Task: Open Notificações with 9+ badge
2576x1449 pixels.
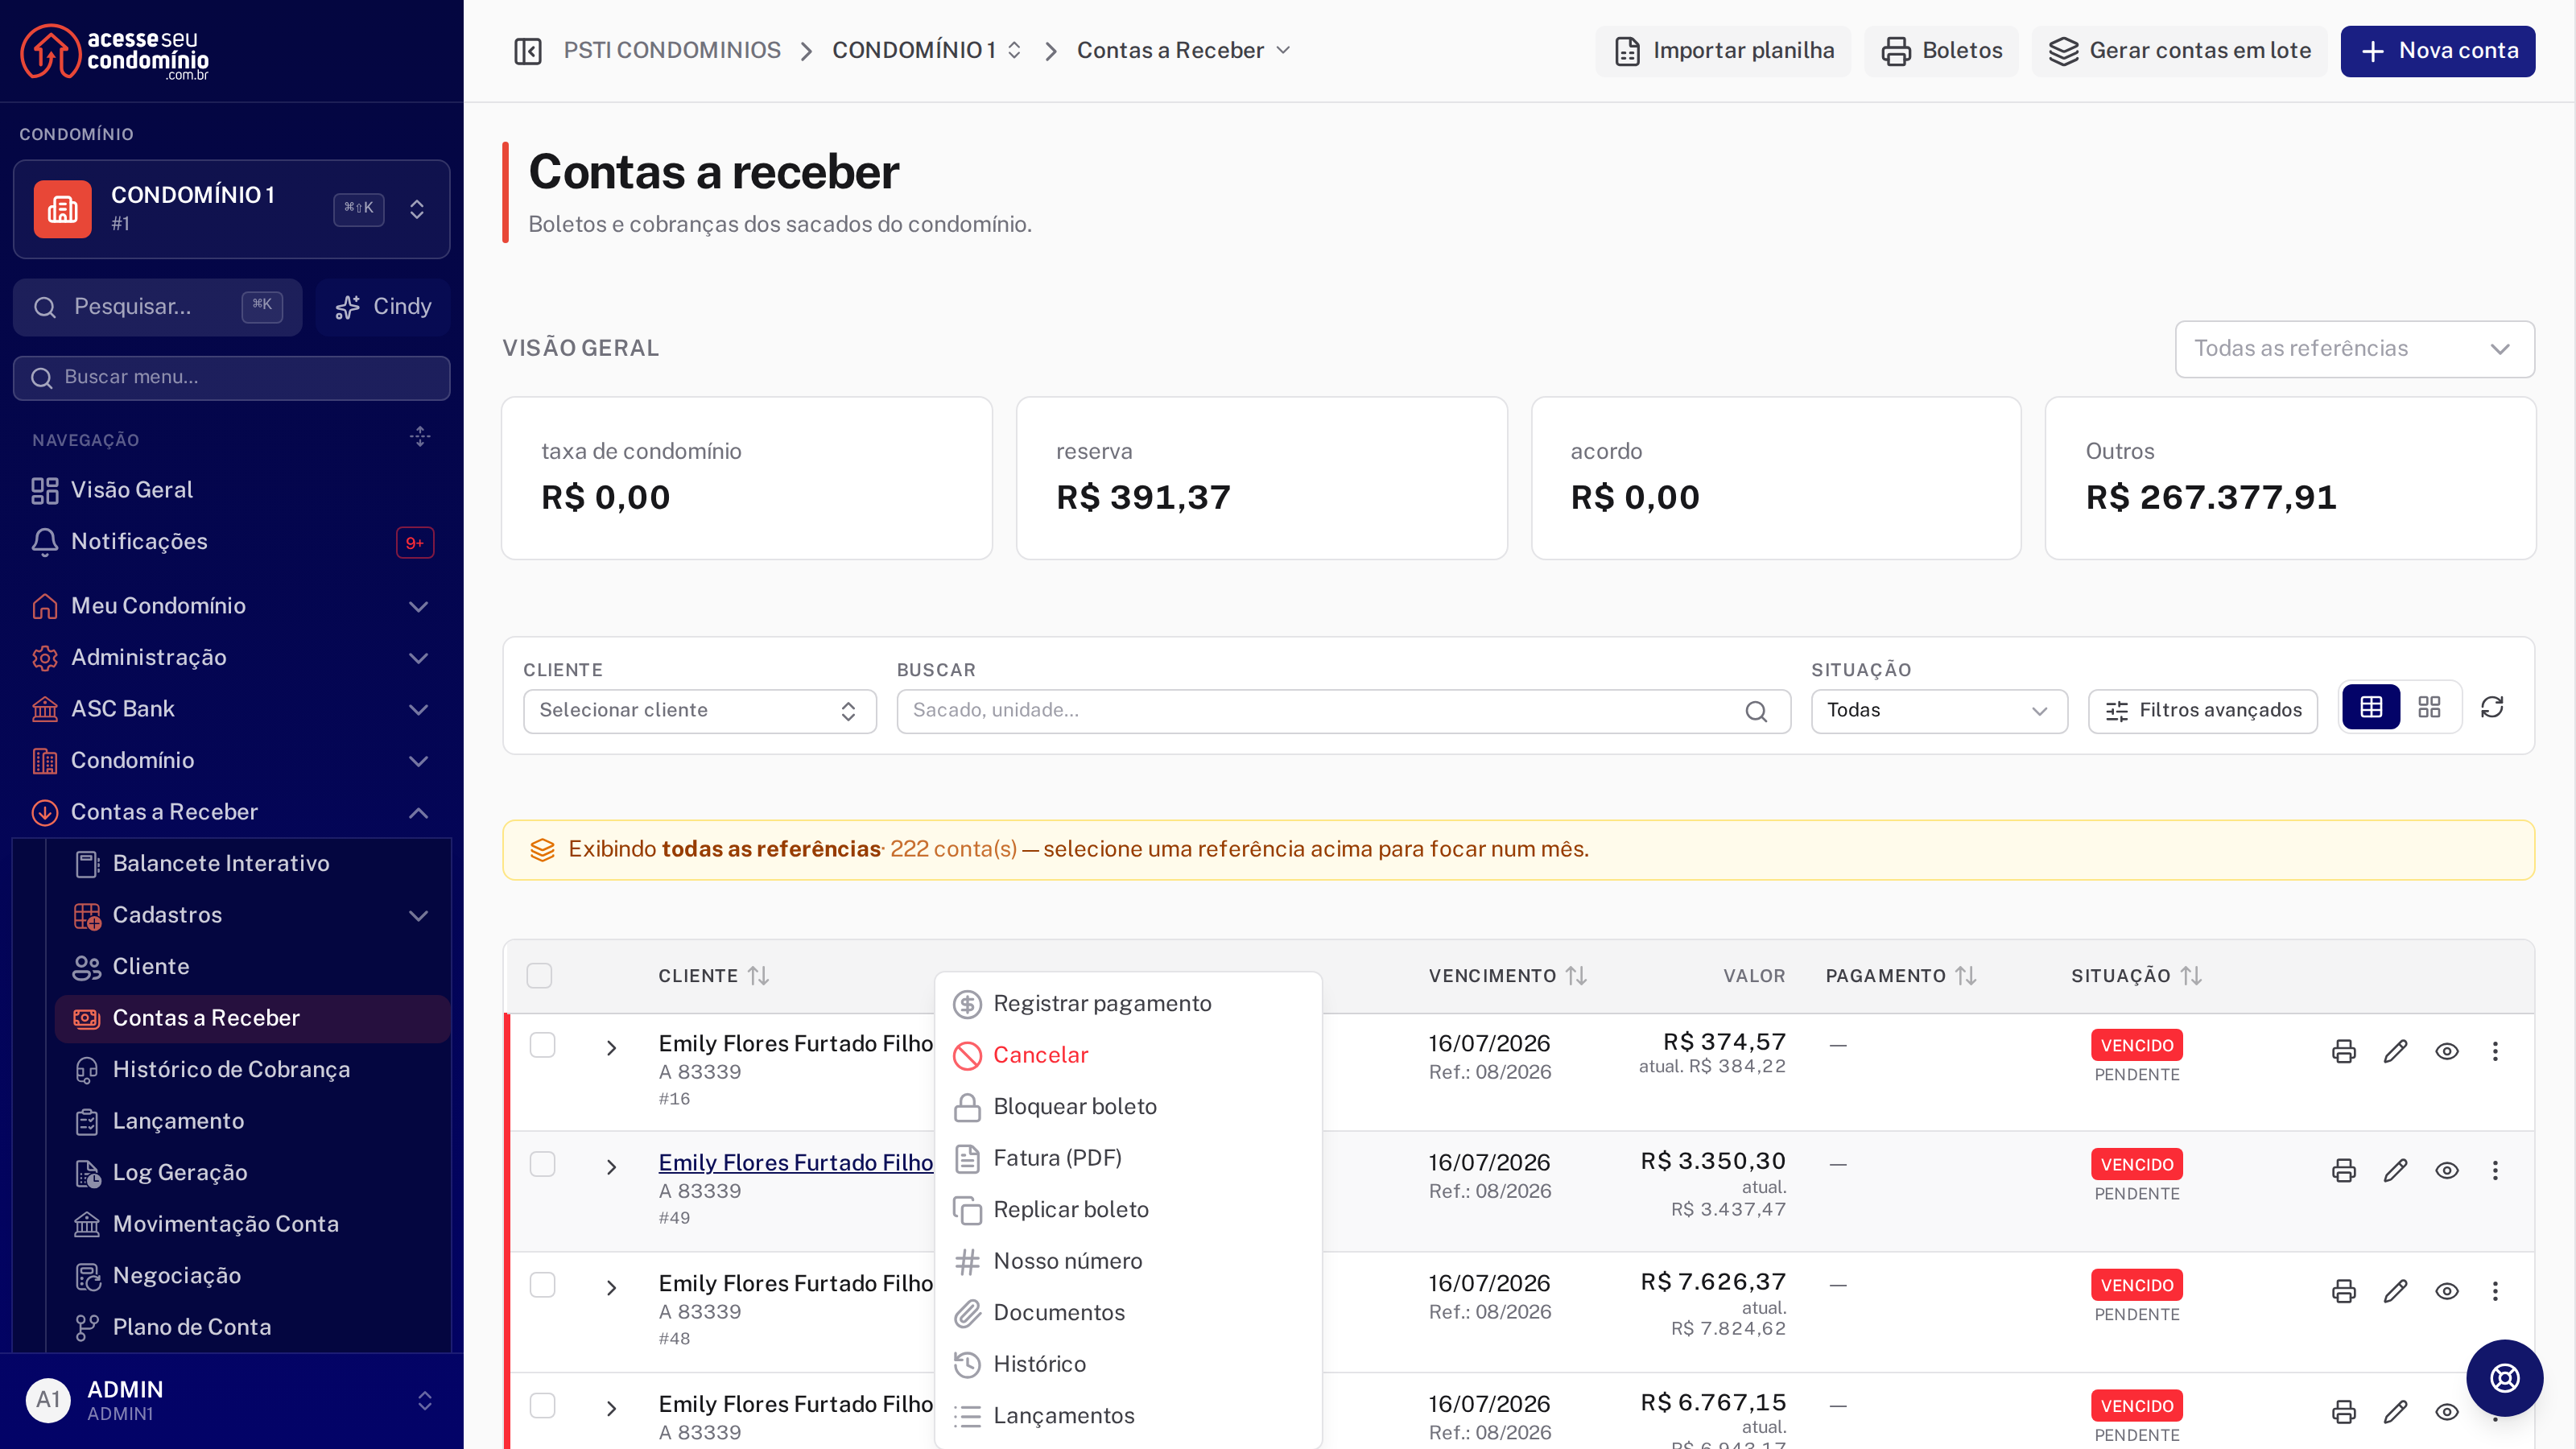Action: (231, 541)
